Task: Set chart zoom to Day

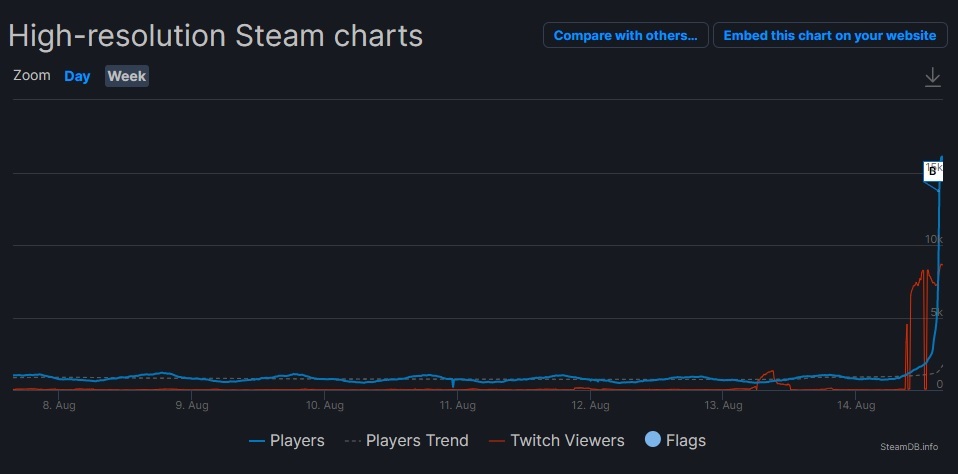Action: [77, 76]
